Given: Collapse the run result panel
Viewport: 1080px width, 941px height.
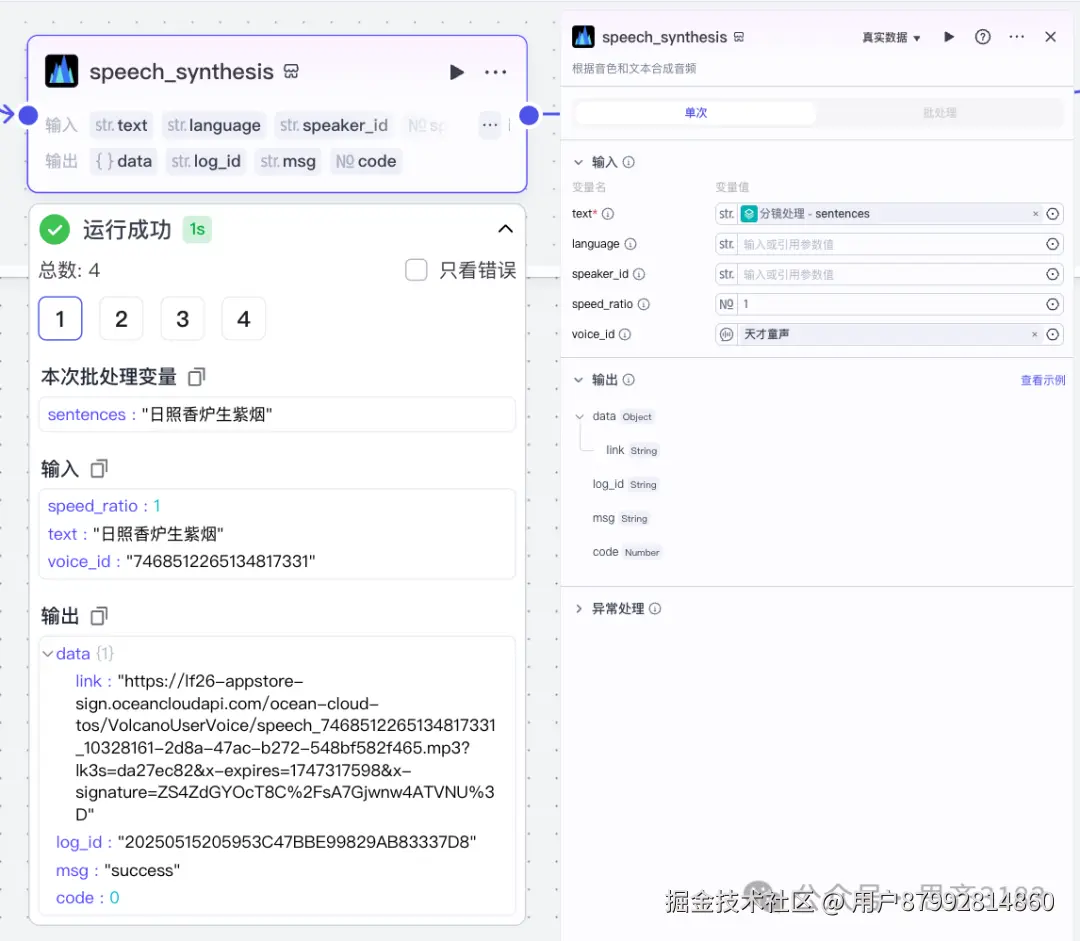Looking at the screenshot, I should pyautogui.click(x=505, y=229).
